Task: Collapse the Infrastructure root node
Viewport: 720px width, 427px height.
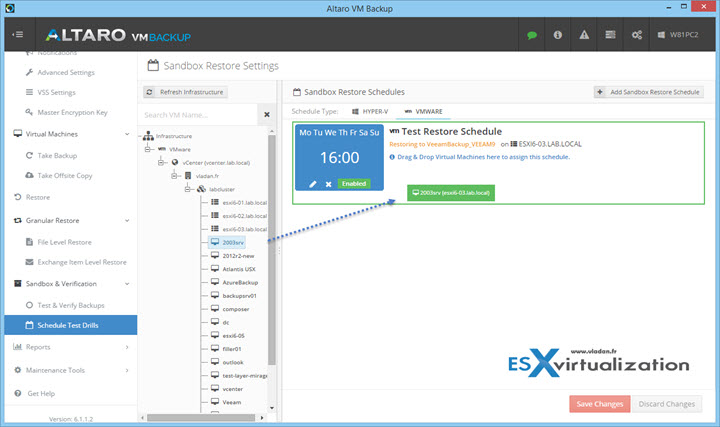Action: [141, 136]
